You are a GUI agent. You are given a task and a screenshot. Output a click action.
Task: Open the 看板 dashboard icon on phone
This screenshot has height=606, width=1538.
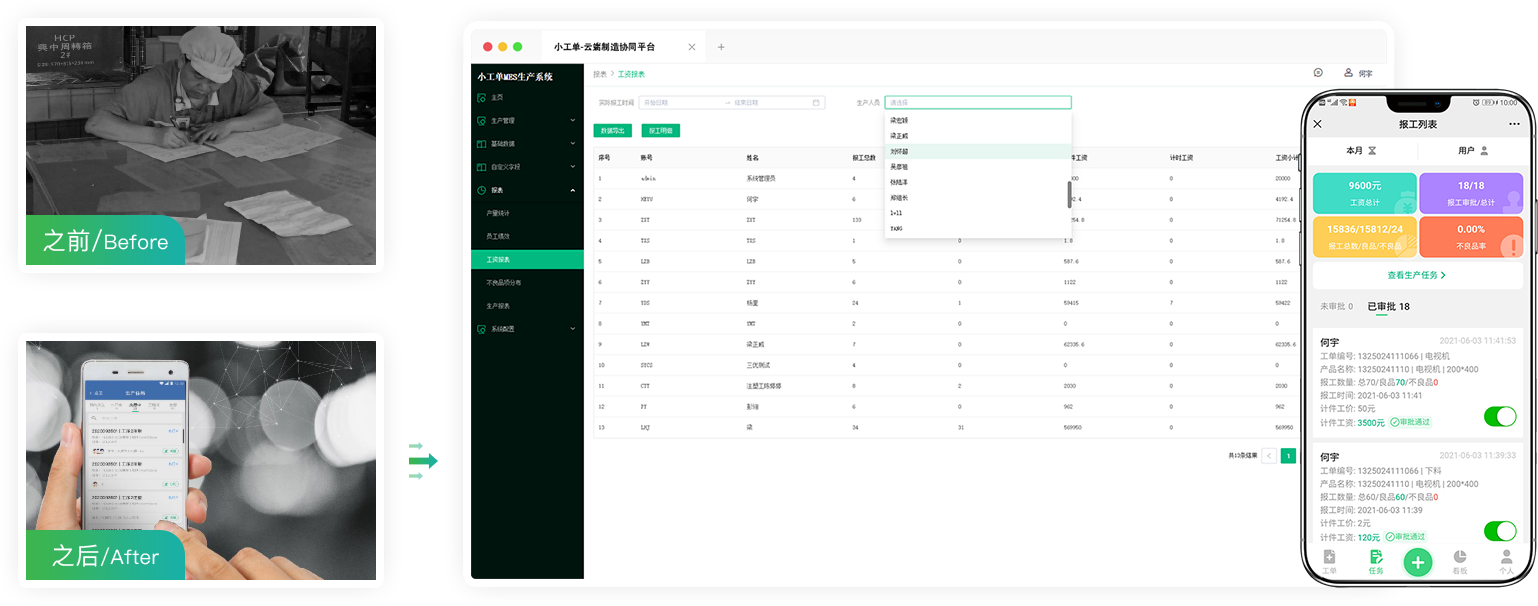pos(1460,559)
